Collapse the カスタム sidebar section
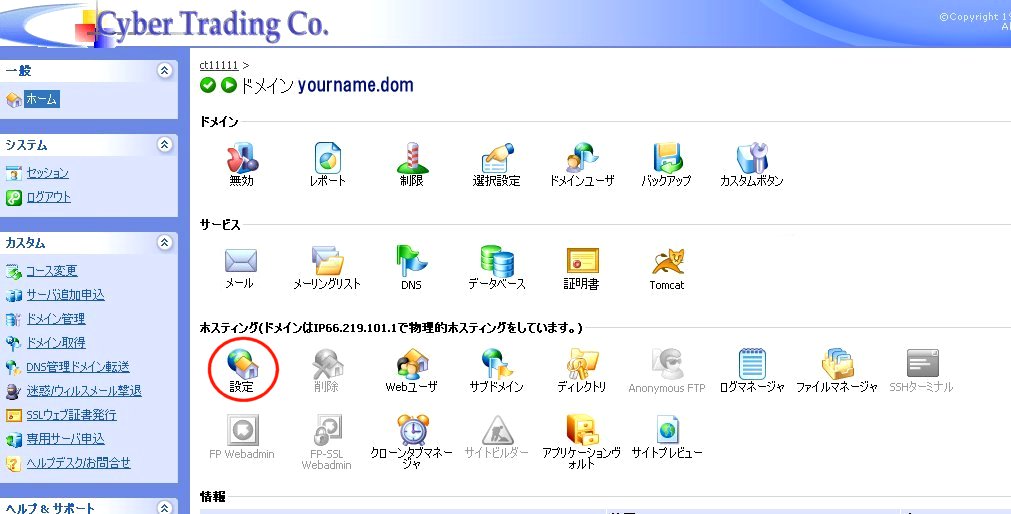The height and width of the screenshot is (514, 1011). [x=165, y=243]
